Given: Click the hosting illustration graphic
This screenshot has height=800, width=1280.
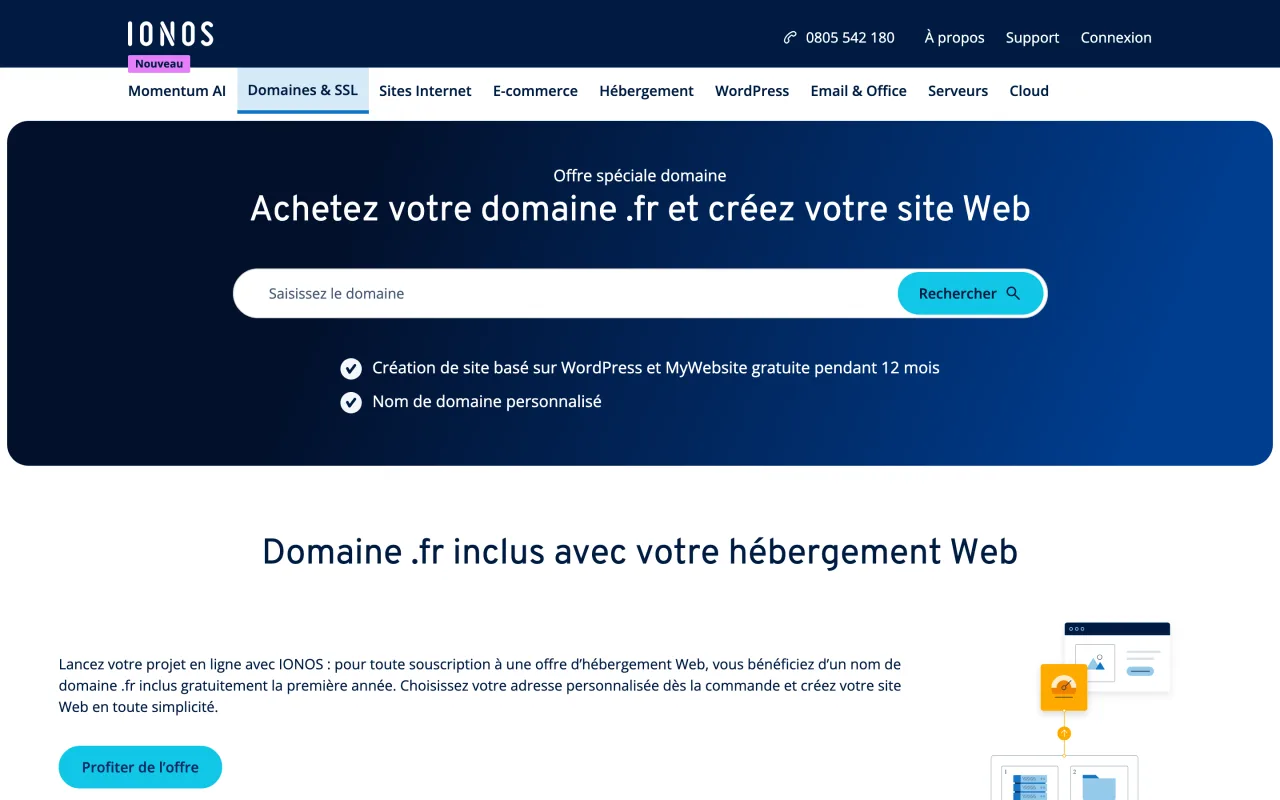Looking at the screenshot, I should (x=1080, y=710).
